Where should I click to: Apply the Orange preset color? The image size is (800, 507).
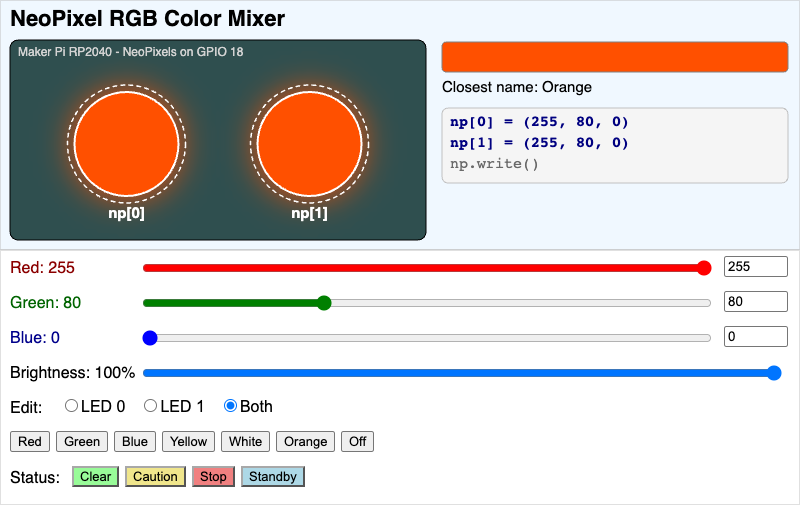pos(305,442)
